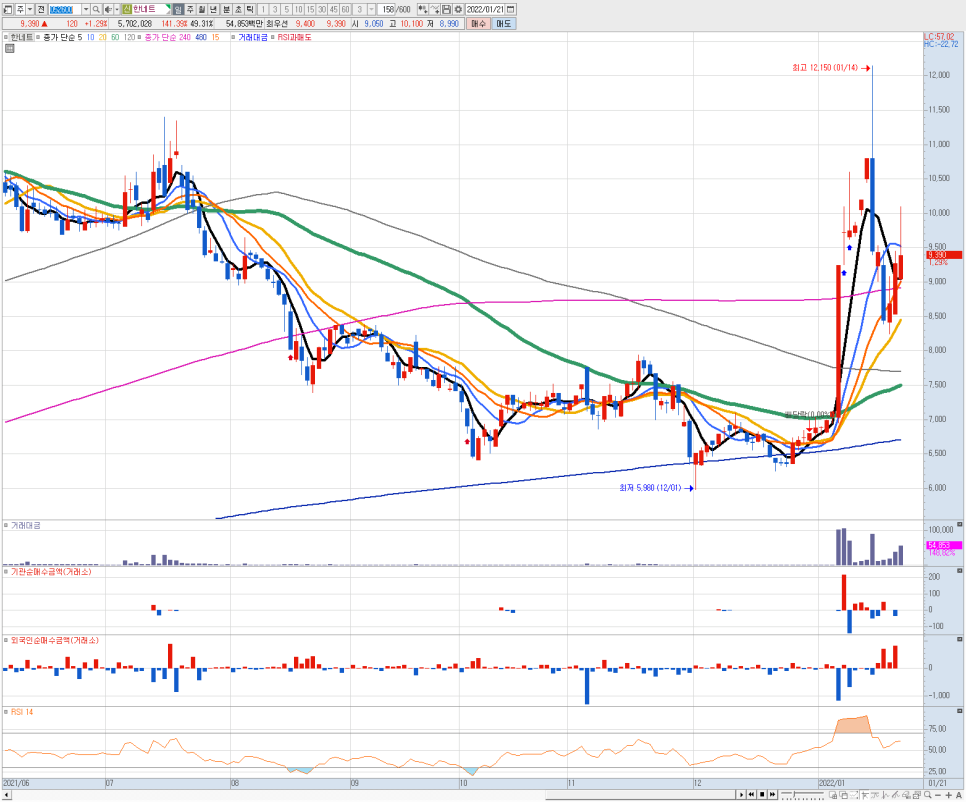
Task: Click the replay speed slider
Action: [x=802, y=795]
